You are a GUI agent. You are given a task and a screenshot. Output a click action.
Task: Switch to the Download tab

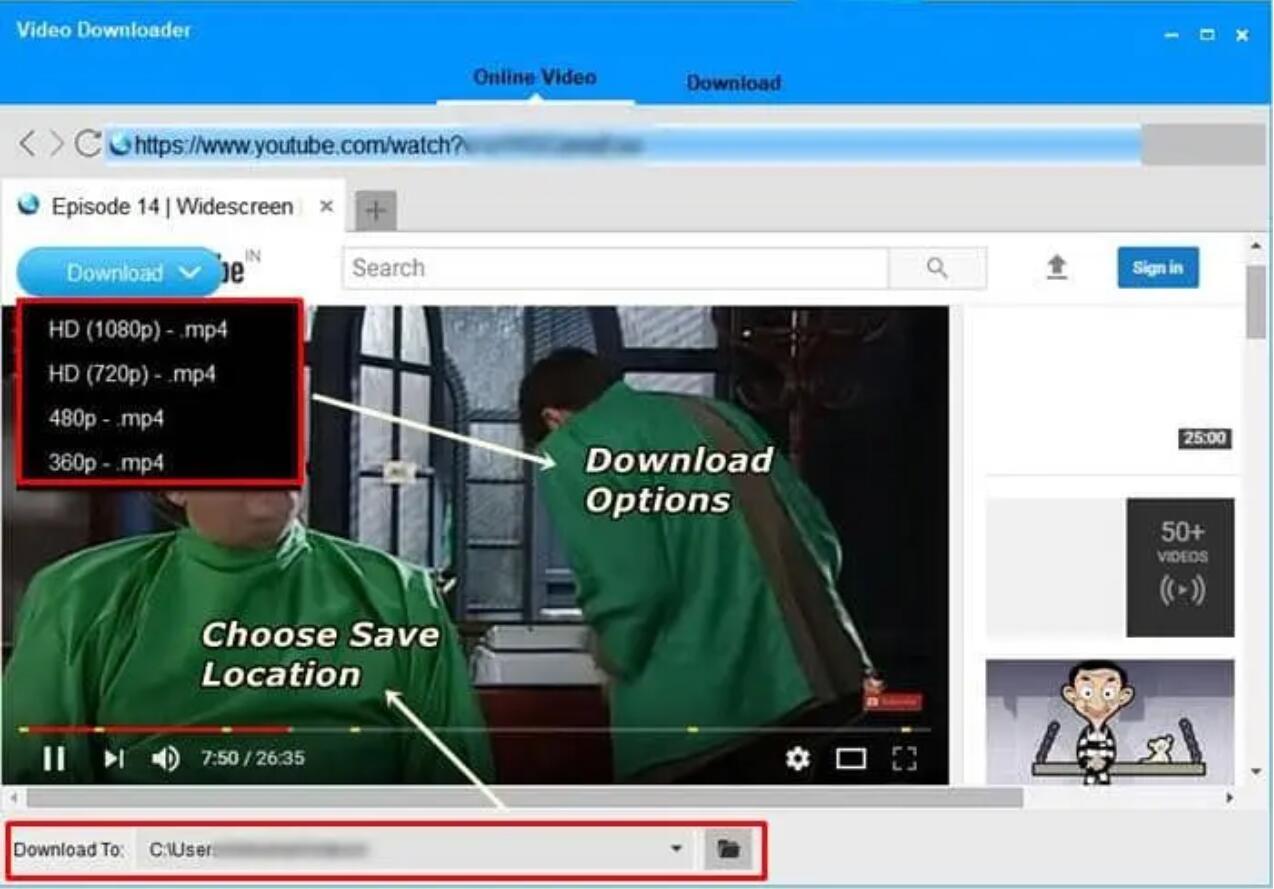pyautogui.click(x=733, y=83)
